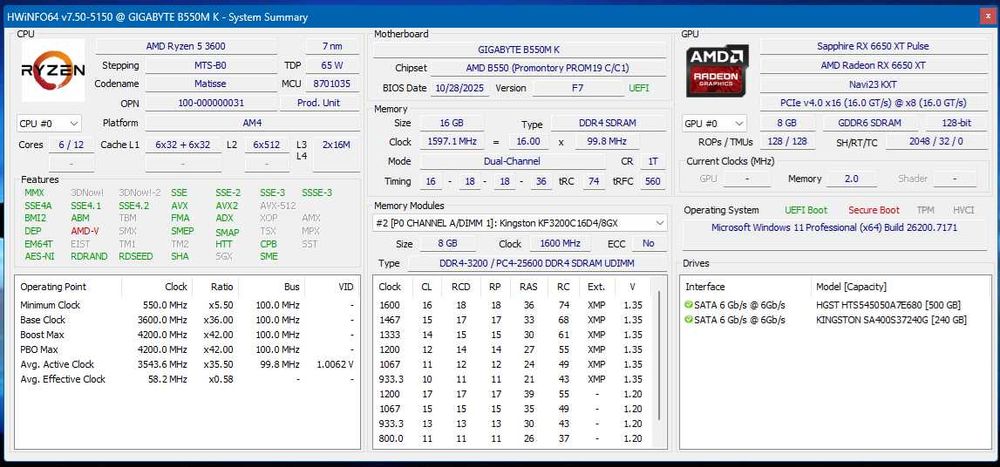Click the video memory type 'GDDR6 SDRAM'
This screenshot has width=1000, height=467.
[x=870, y=123]
